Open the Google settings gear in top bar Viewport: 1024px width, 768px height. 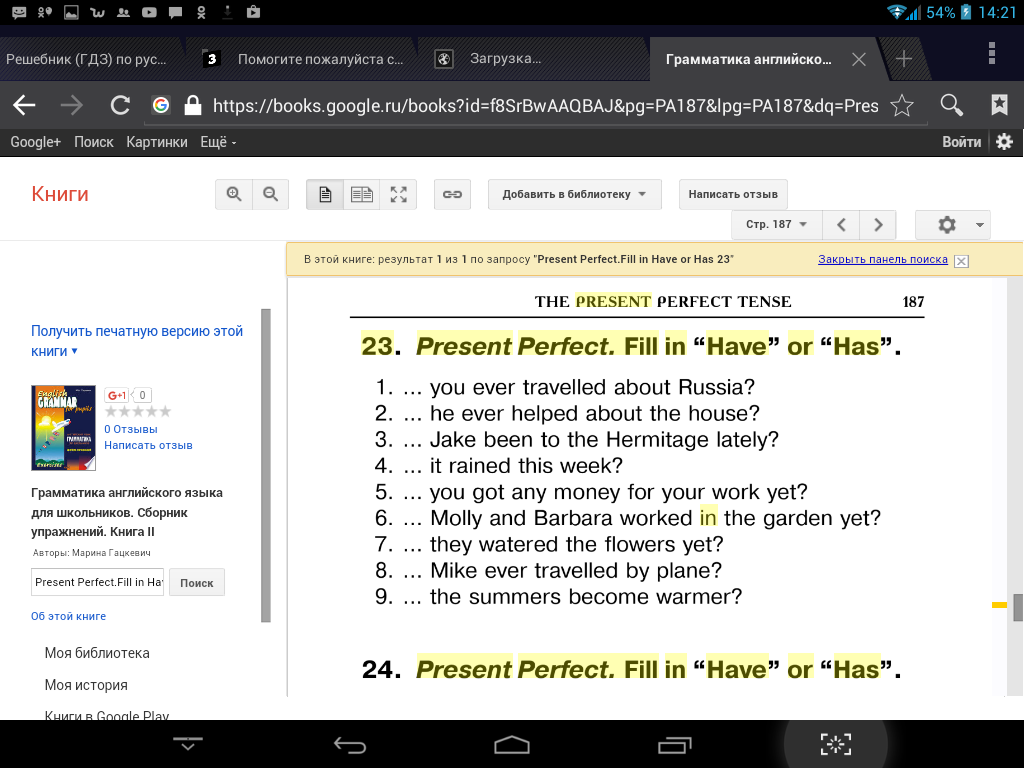click(x=1004, y=142)
